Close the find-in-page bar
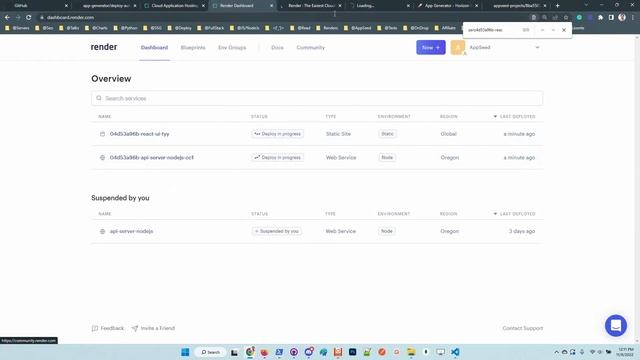Viewport: 640px width, 360px height. tap(564, 30)
